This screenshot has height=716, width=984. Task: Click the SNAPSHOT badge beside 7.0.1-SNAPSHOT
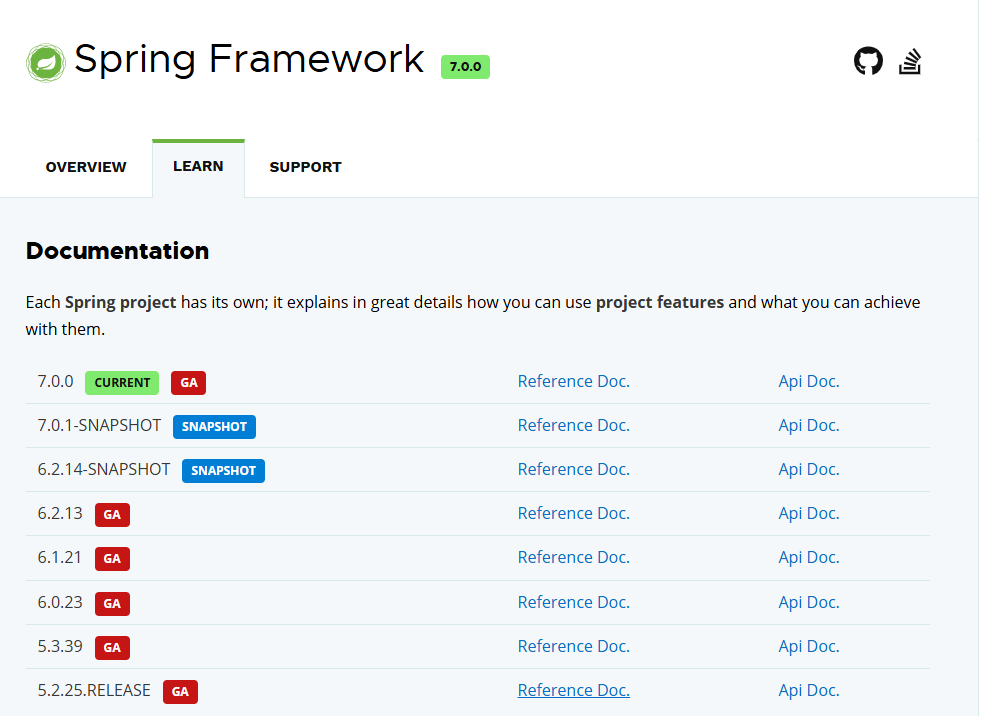[214, 427]
